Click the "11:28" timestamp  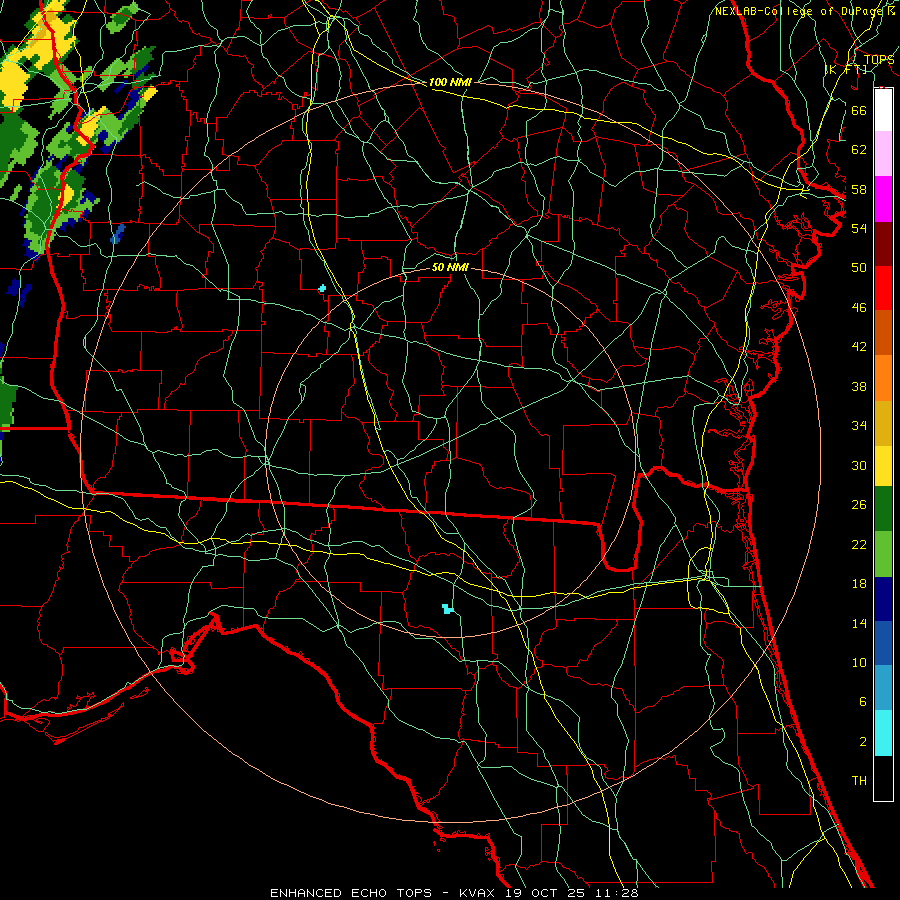point(618,893)
